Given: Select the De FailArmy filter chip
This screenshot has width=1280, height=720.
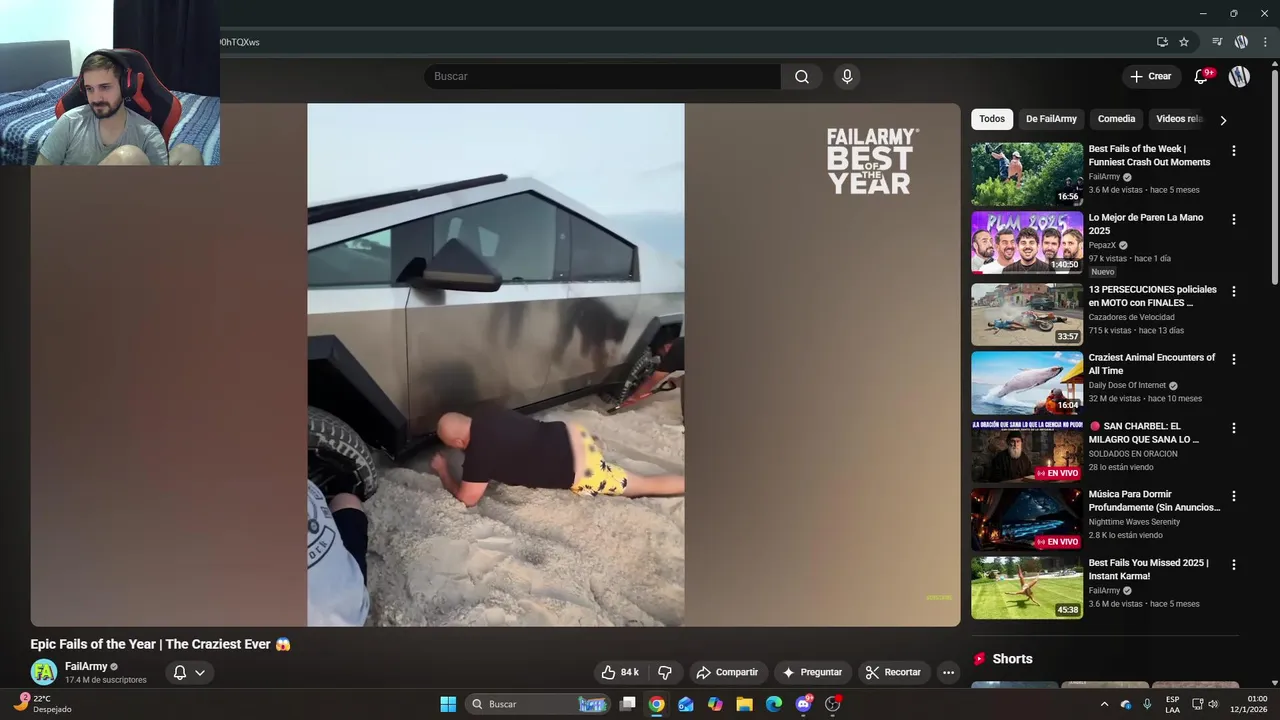Looking at the screenshot, I should [1051, 119].
